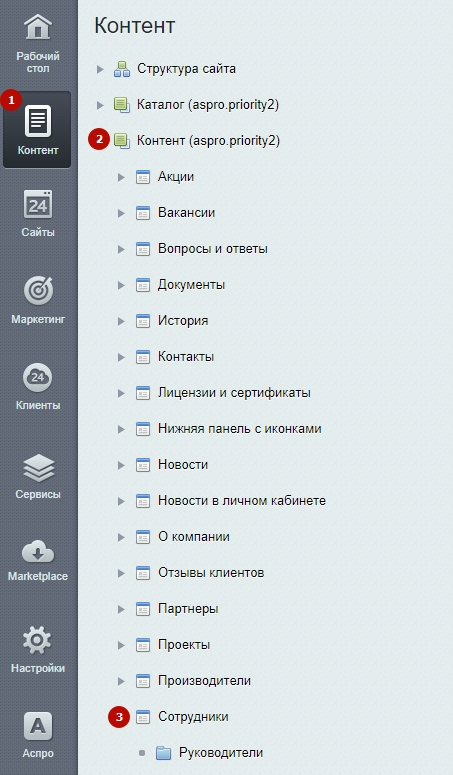Viewport: 453px width, 775px height.
Task: Select the Сотрудники infoblock
Action: pos(193,717)
